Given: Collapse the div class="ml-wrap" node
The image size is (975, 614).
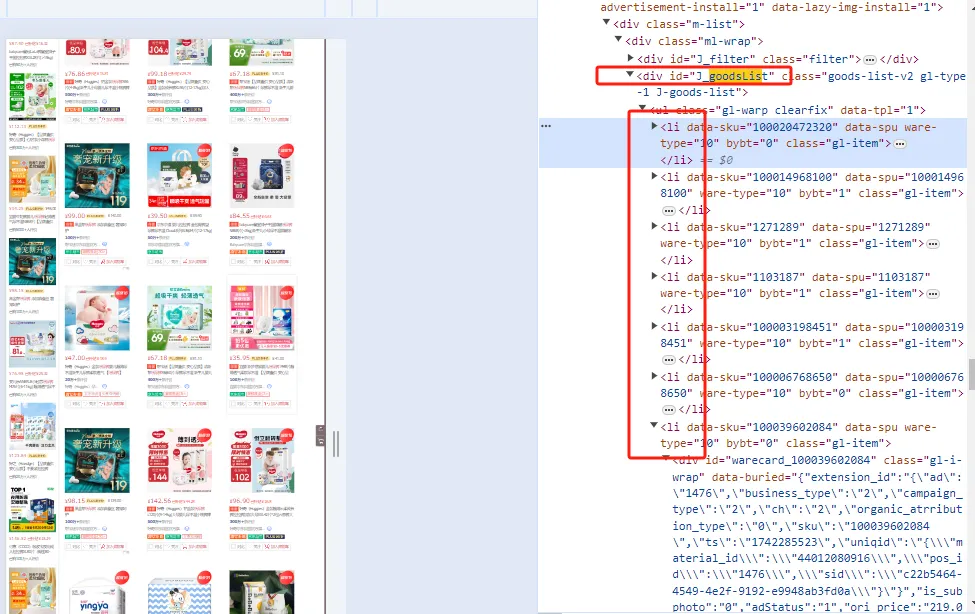Looking at the screenshot, I should pyautogui.click(x=618, y=40).
